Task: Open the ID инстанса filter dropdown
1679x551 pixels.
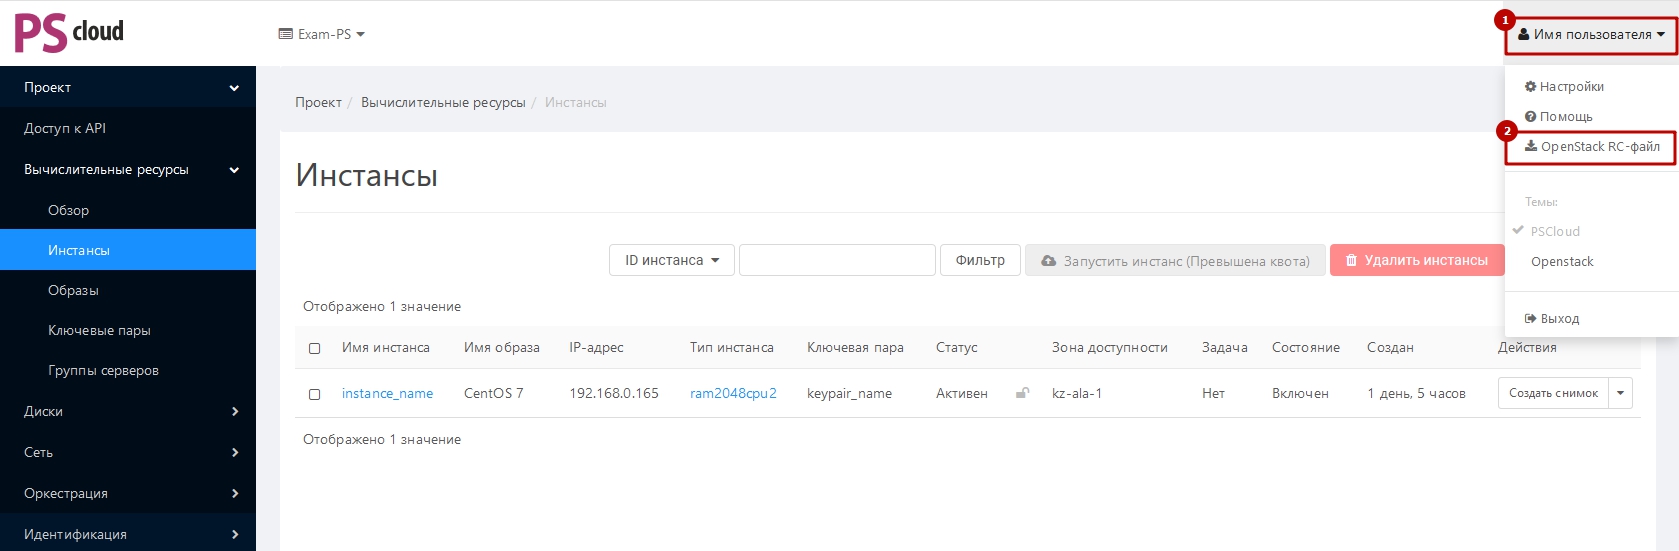Action: (672, 260)
